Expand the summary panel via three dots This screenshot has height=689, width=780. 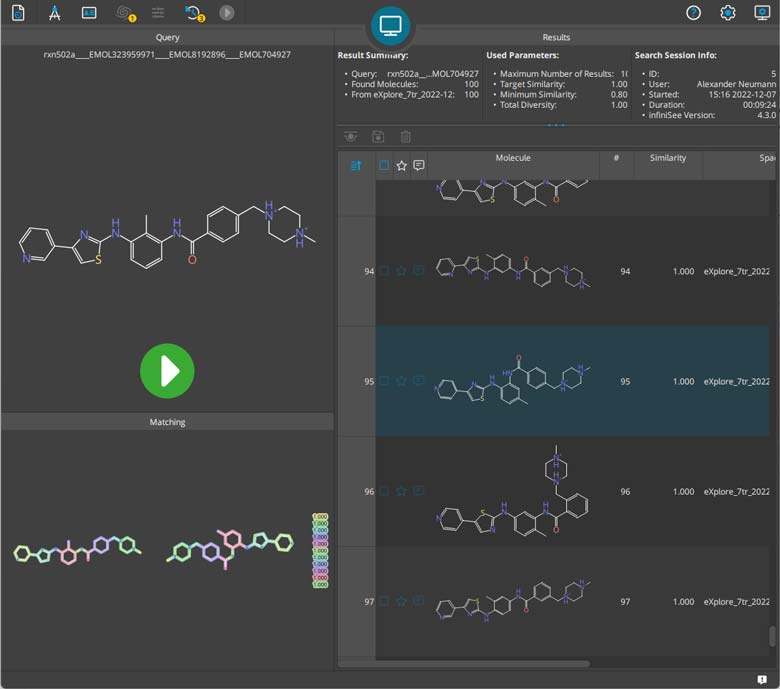(556, 125)
